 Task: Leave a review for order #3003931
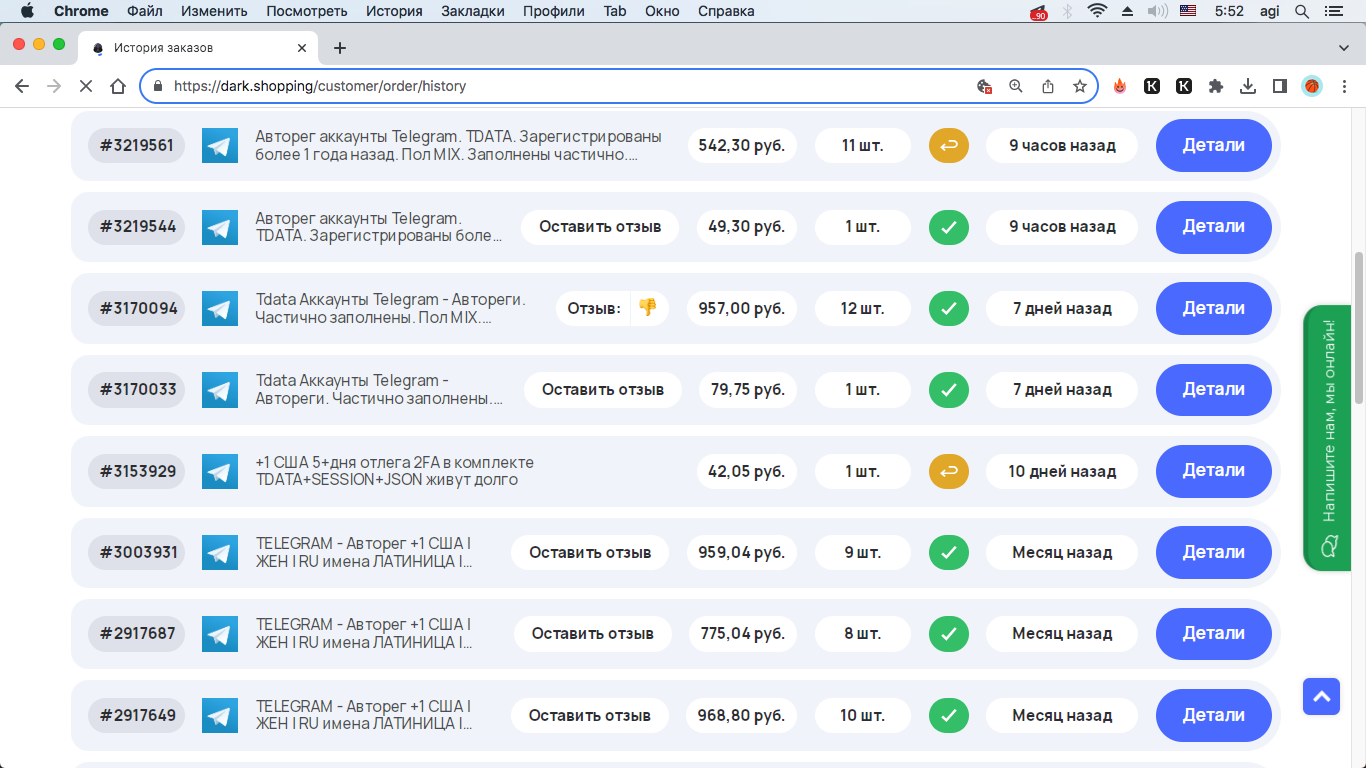590,553
